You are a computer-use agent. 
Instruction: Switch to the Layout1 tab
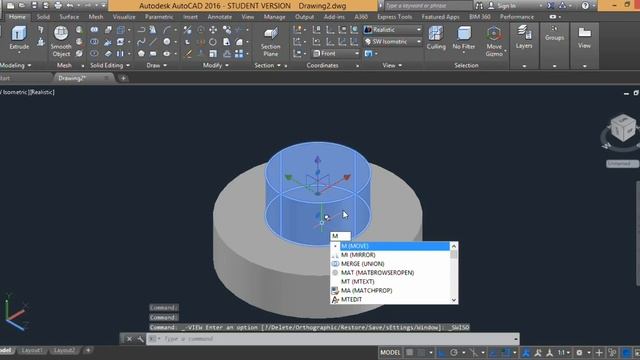(32, 351)
